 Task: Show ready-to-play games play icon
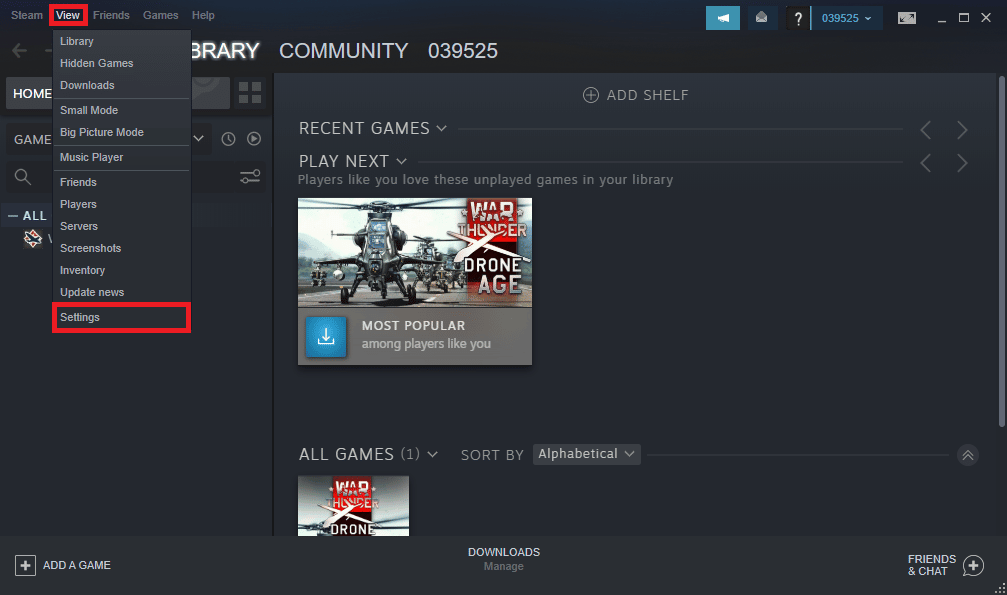click(x=254, y=139)
